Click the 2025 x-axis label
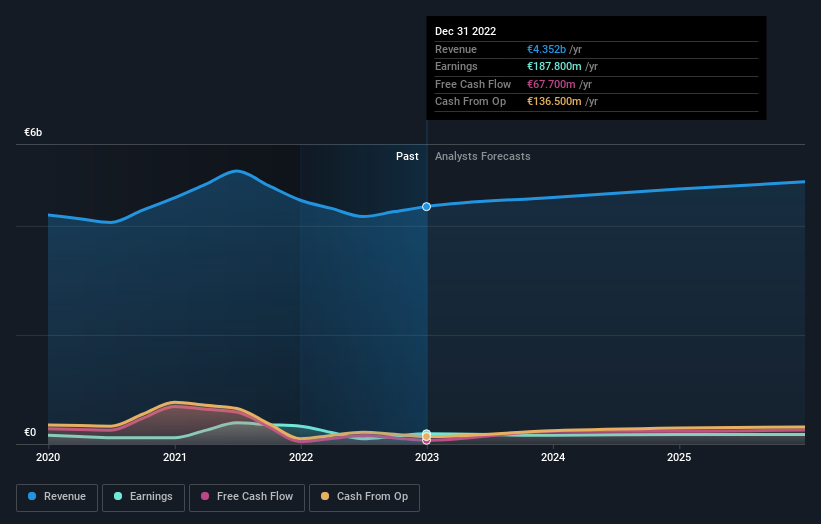This screenshot has height=524, width=821. point(679,458)
